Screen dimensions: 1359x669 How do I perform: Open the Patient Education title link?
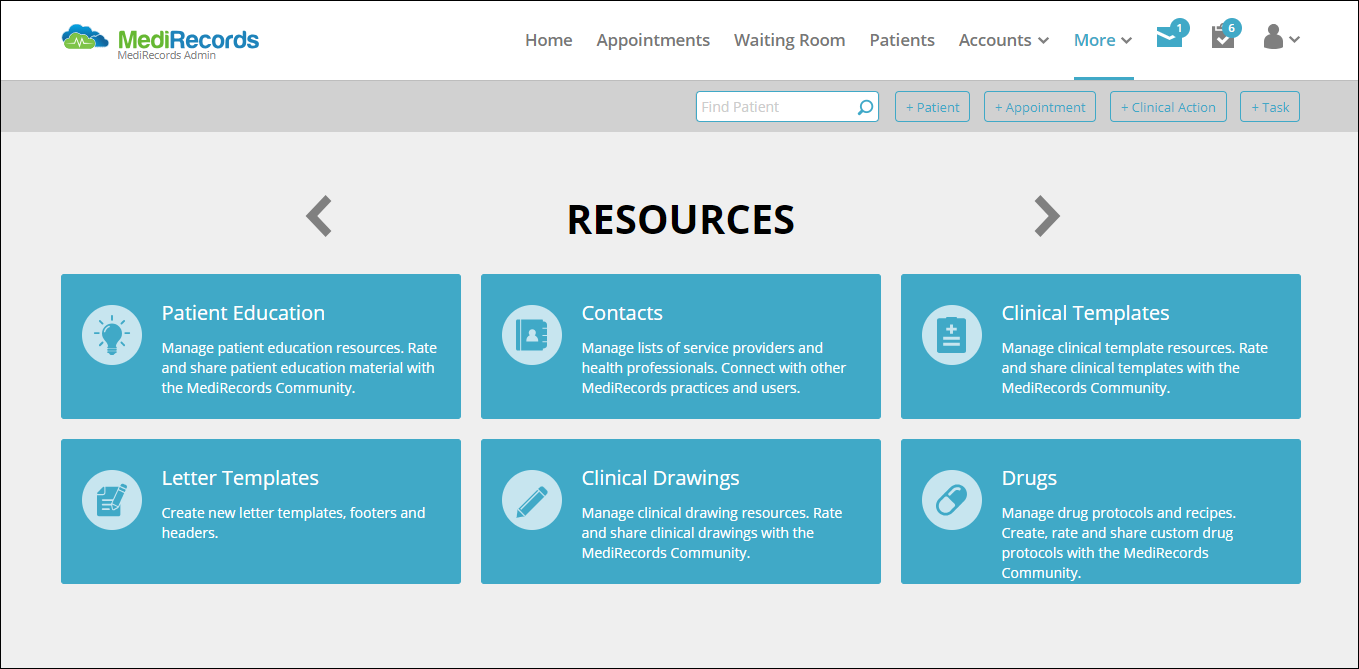pyautogui.click(x=243, y=313)
